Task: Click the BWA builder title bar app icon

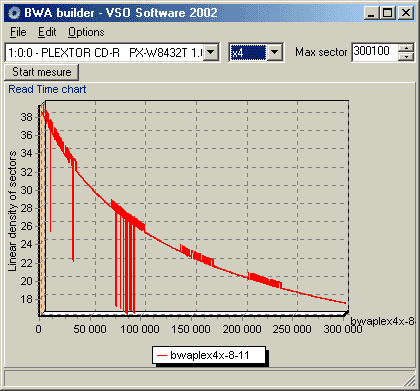Action: (x=14, y=13)
